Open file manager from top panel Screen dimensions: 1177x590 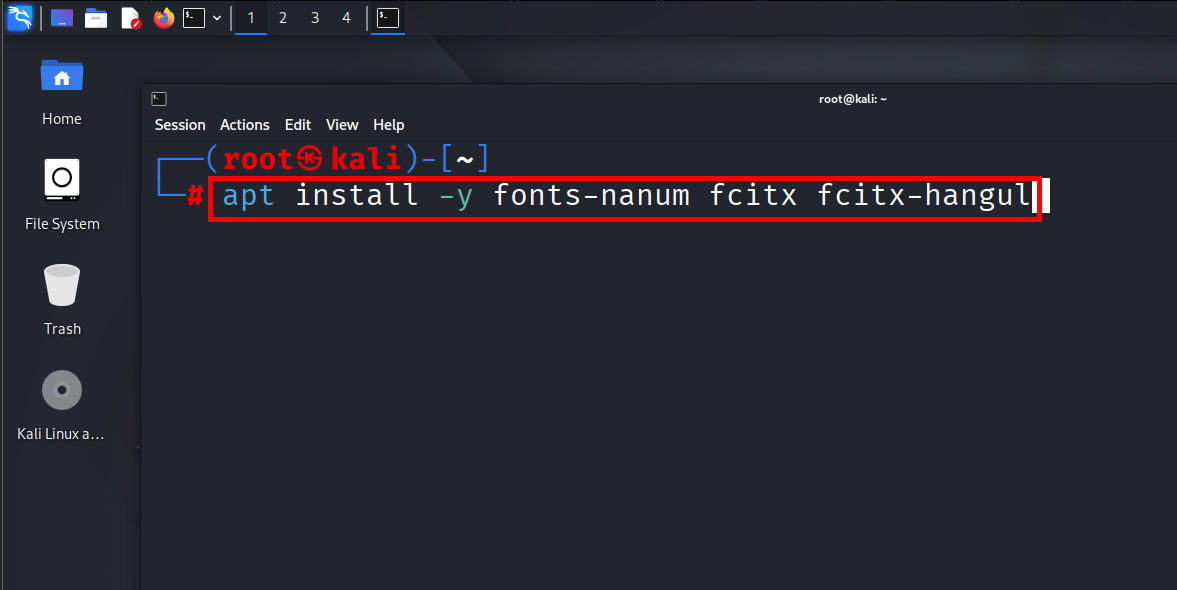(96, 18)
